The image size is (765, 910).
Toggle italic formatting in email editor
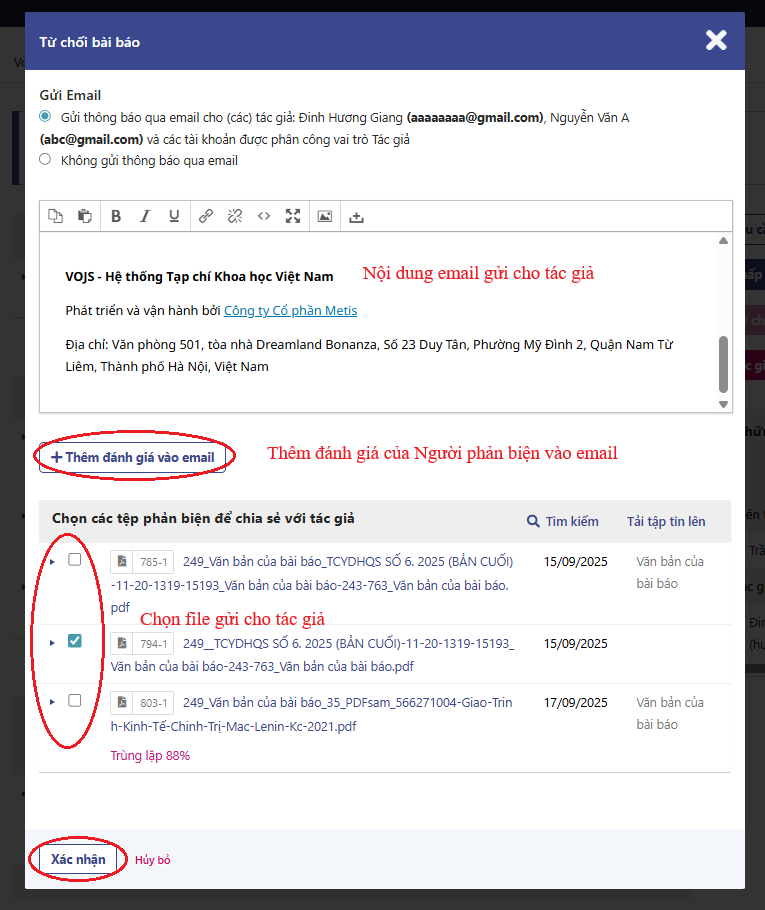[145, 216]
